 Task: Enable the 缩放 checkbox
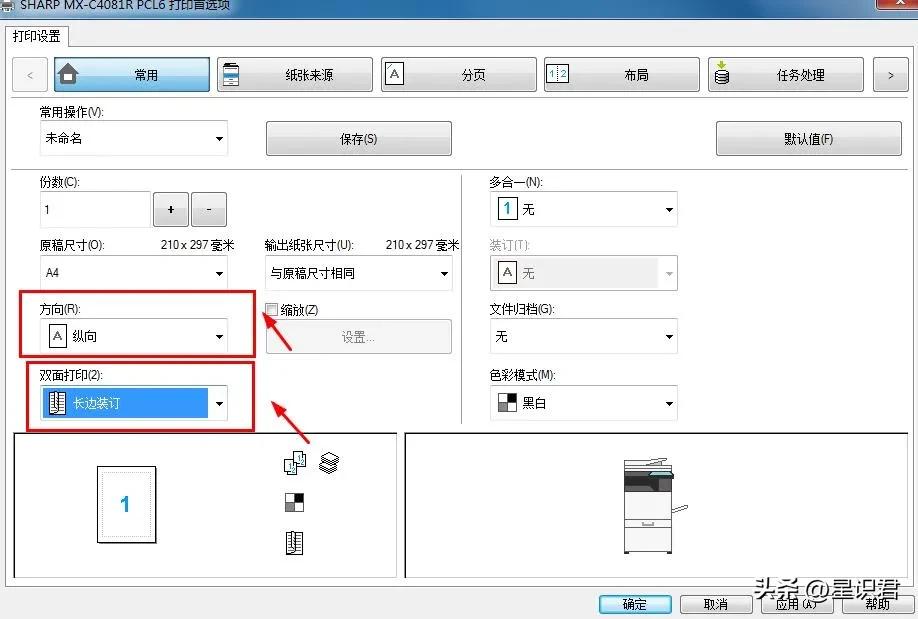270,309
